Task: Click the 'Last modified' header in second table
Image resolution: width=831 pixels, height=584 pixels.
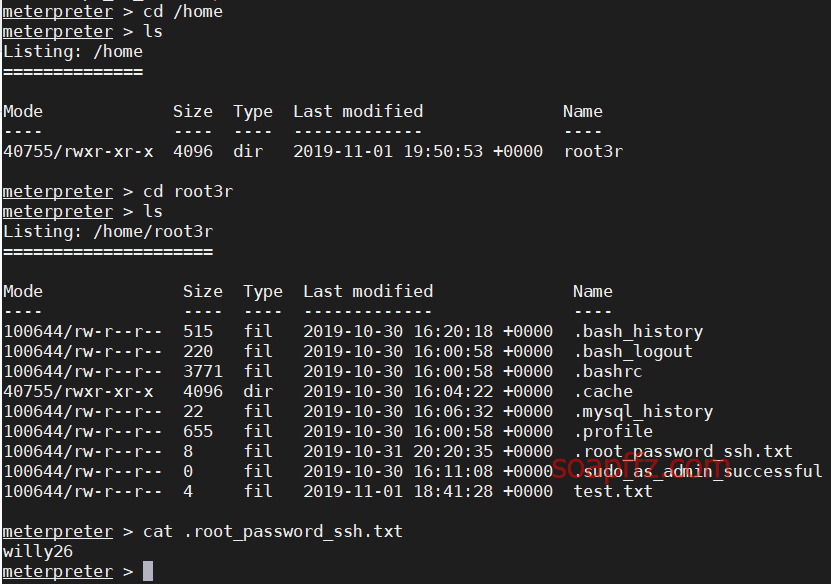Action: [x=368, y=291]
